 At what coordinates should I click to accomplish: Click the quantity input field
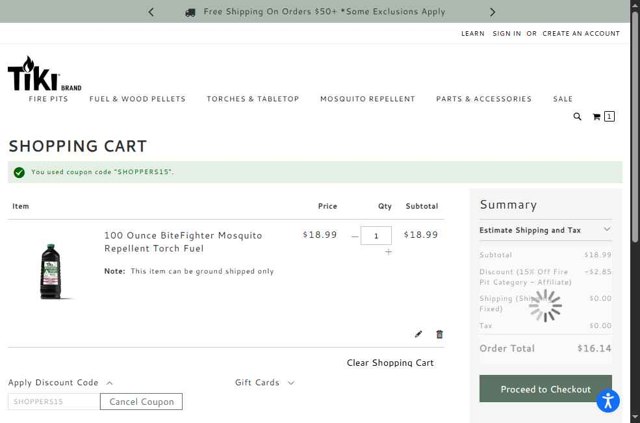click(x=376, y=236)
